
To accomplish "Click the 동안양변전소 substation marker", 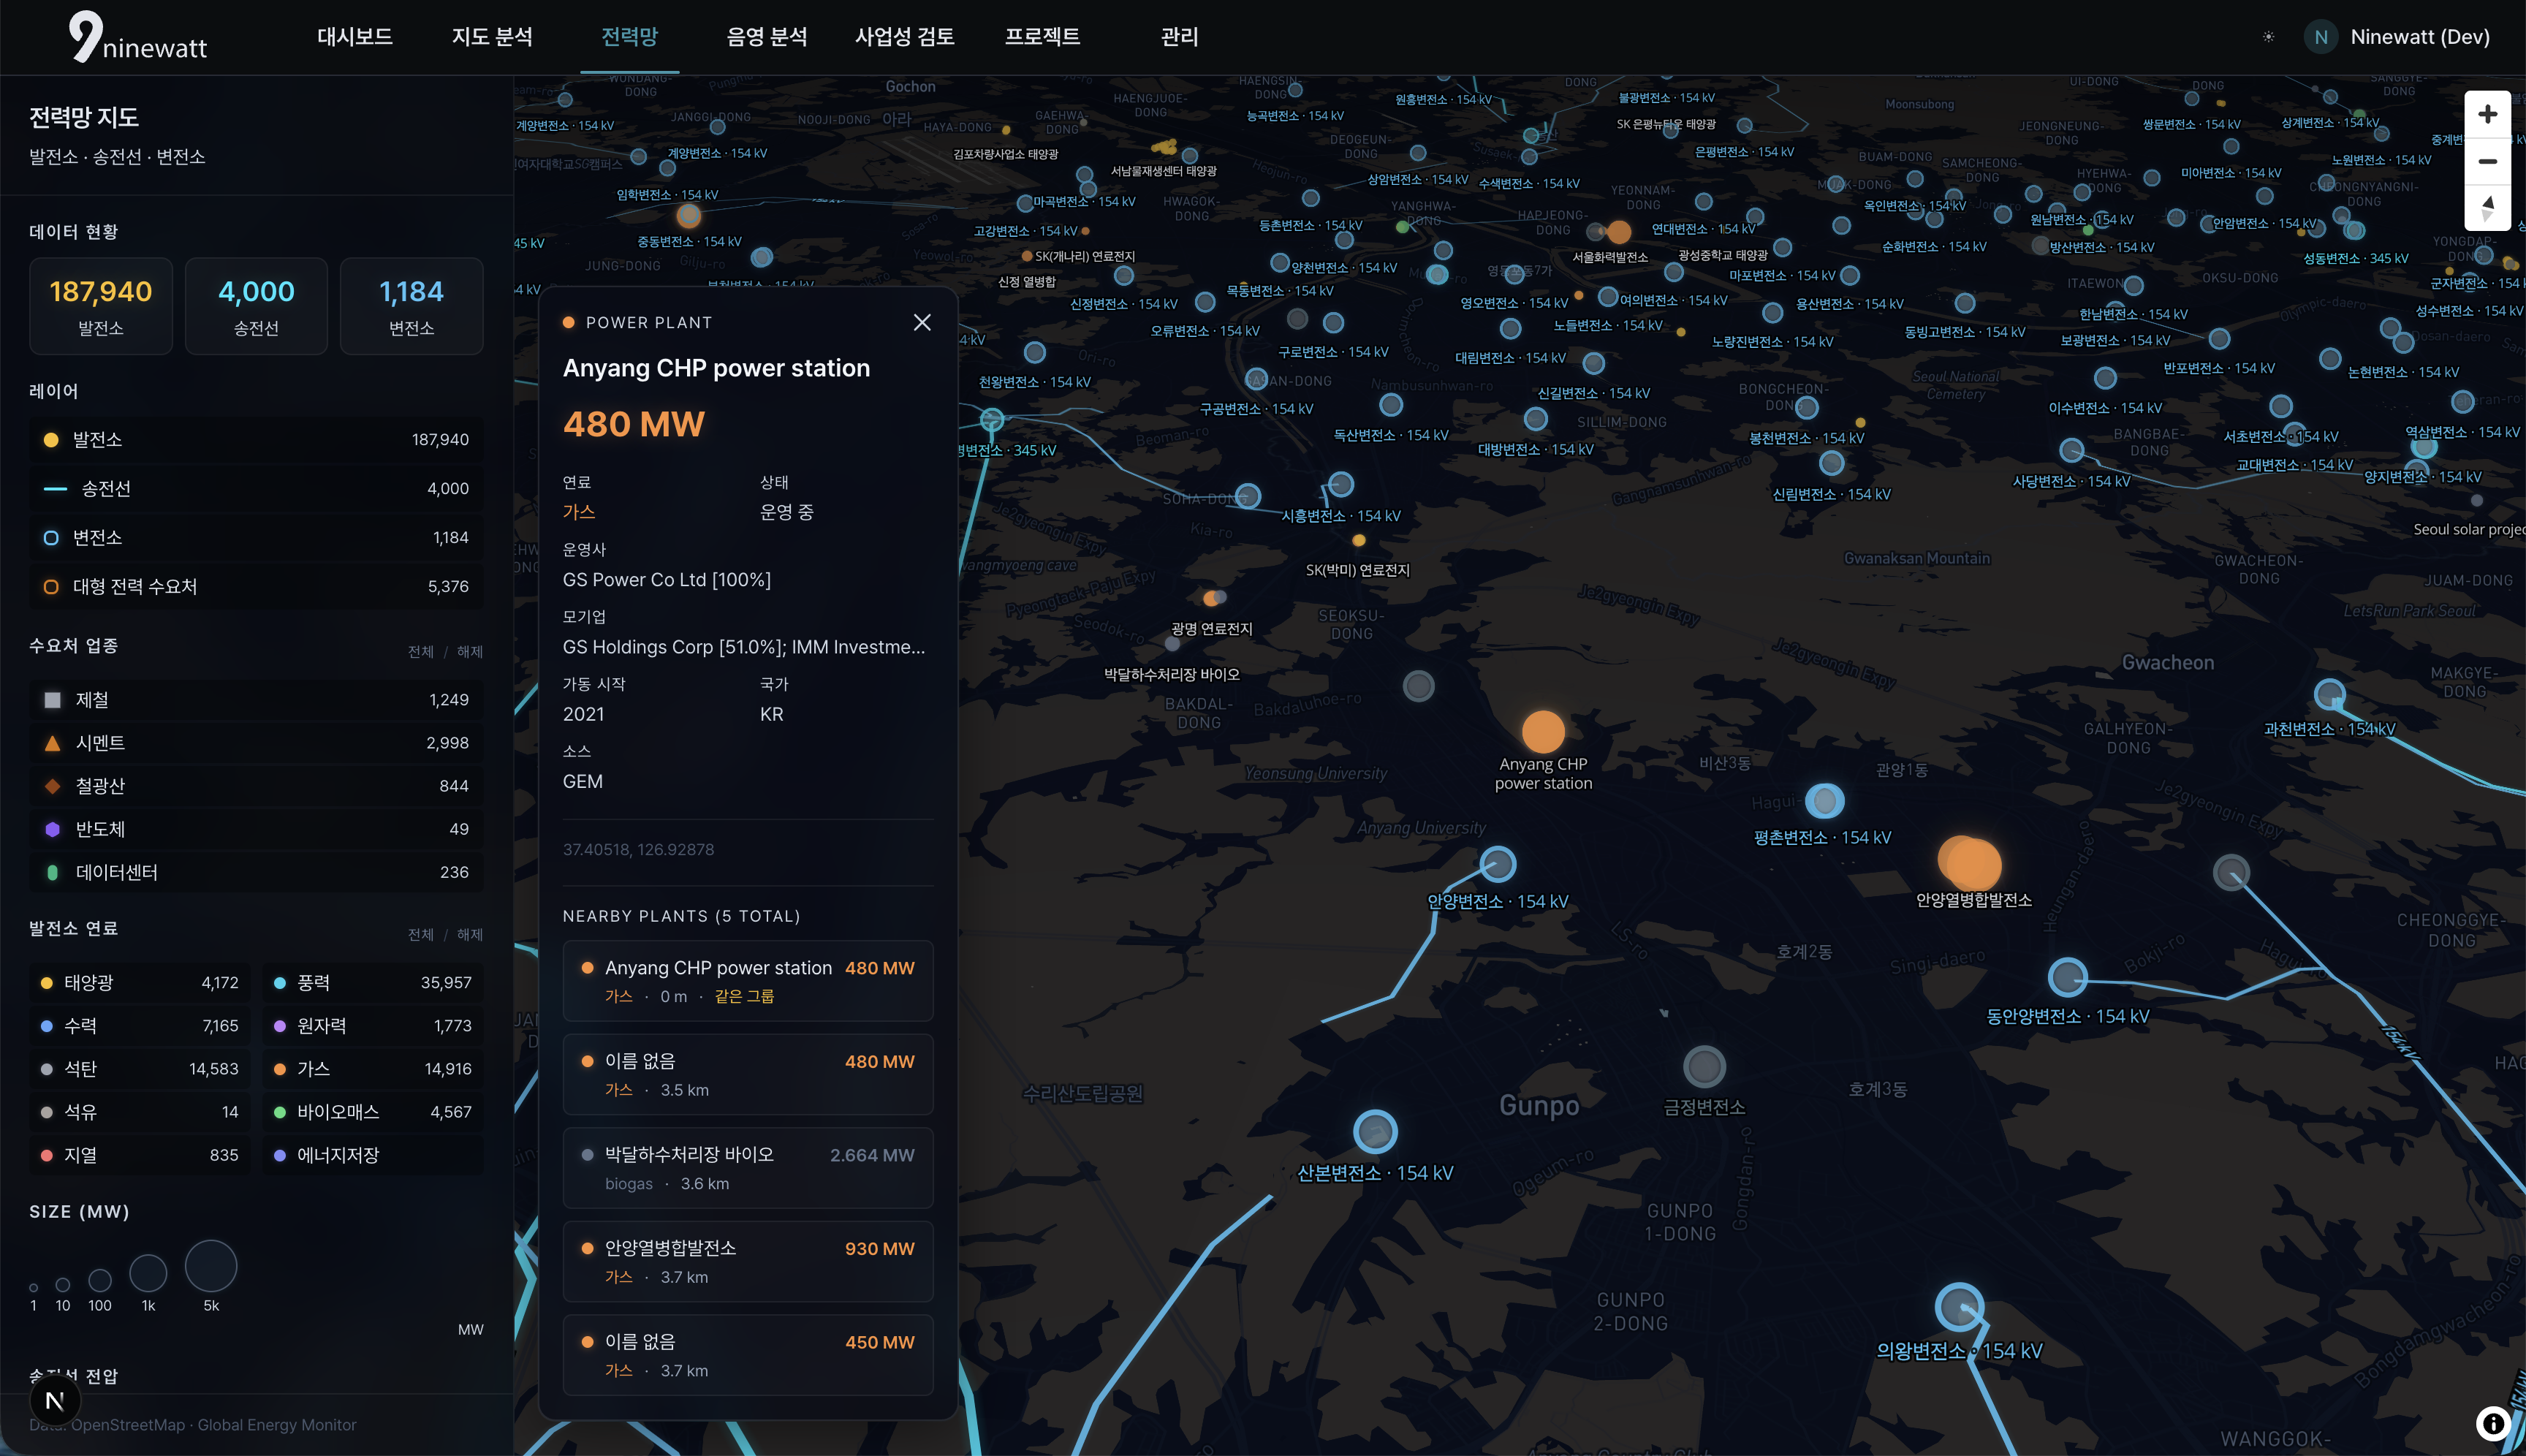I will (2067, 977).
